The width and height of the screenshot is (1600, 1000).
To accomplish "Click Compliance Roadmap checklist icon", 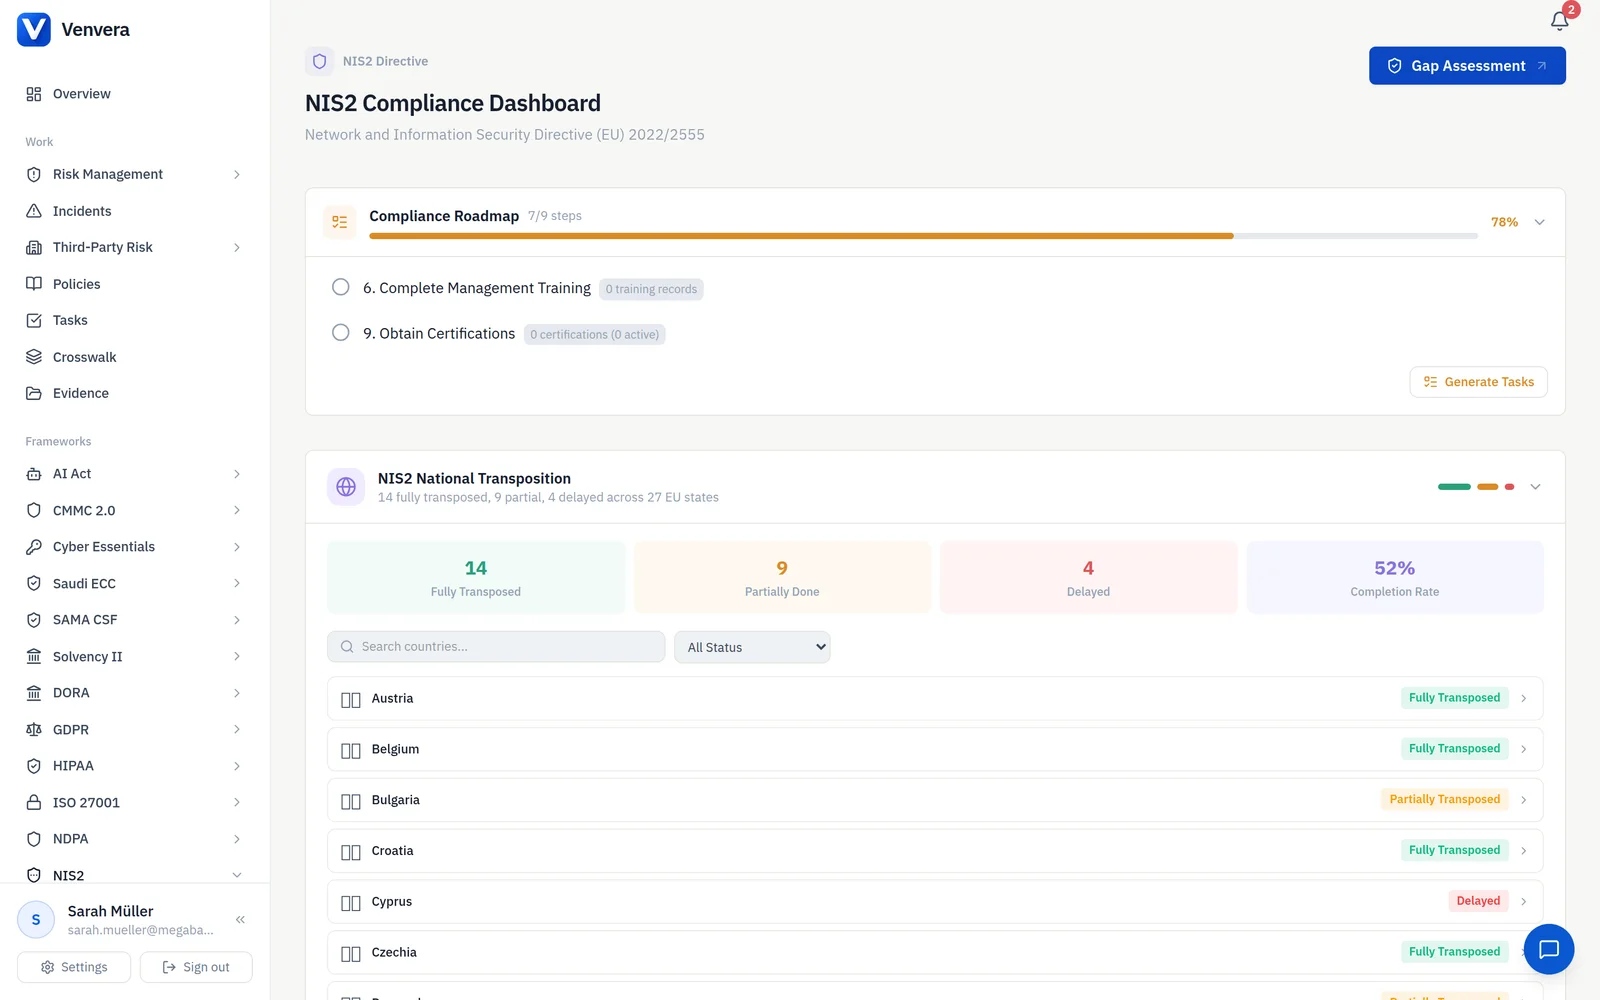I will (x=340, y=222).
